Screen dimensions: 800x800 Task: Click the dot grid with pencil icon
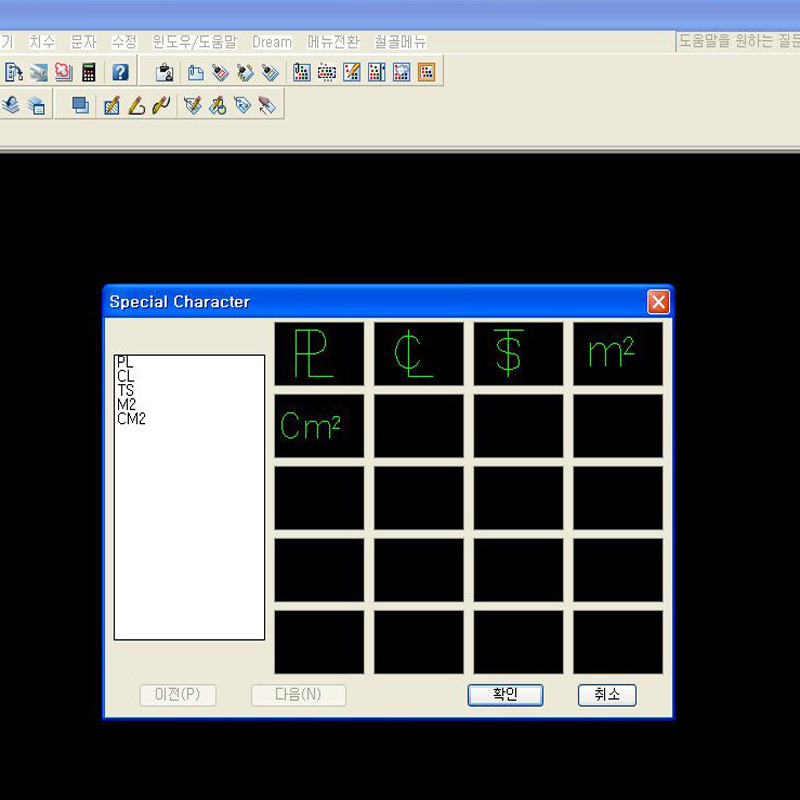(352, 72)
